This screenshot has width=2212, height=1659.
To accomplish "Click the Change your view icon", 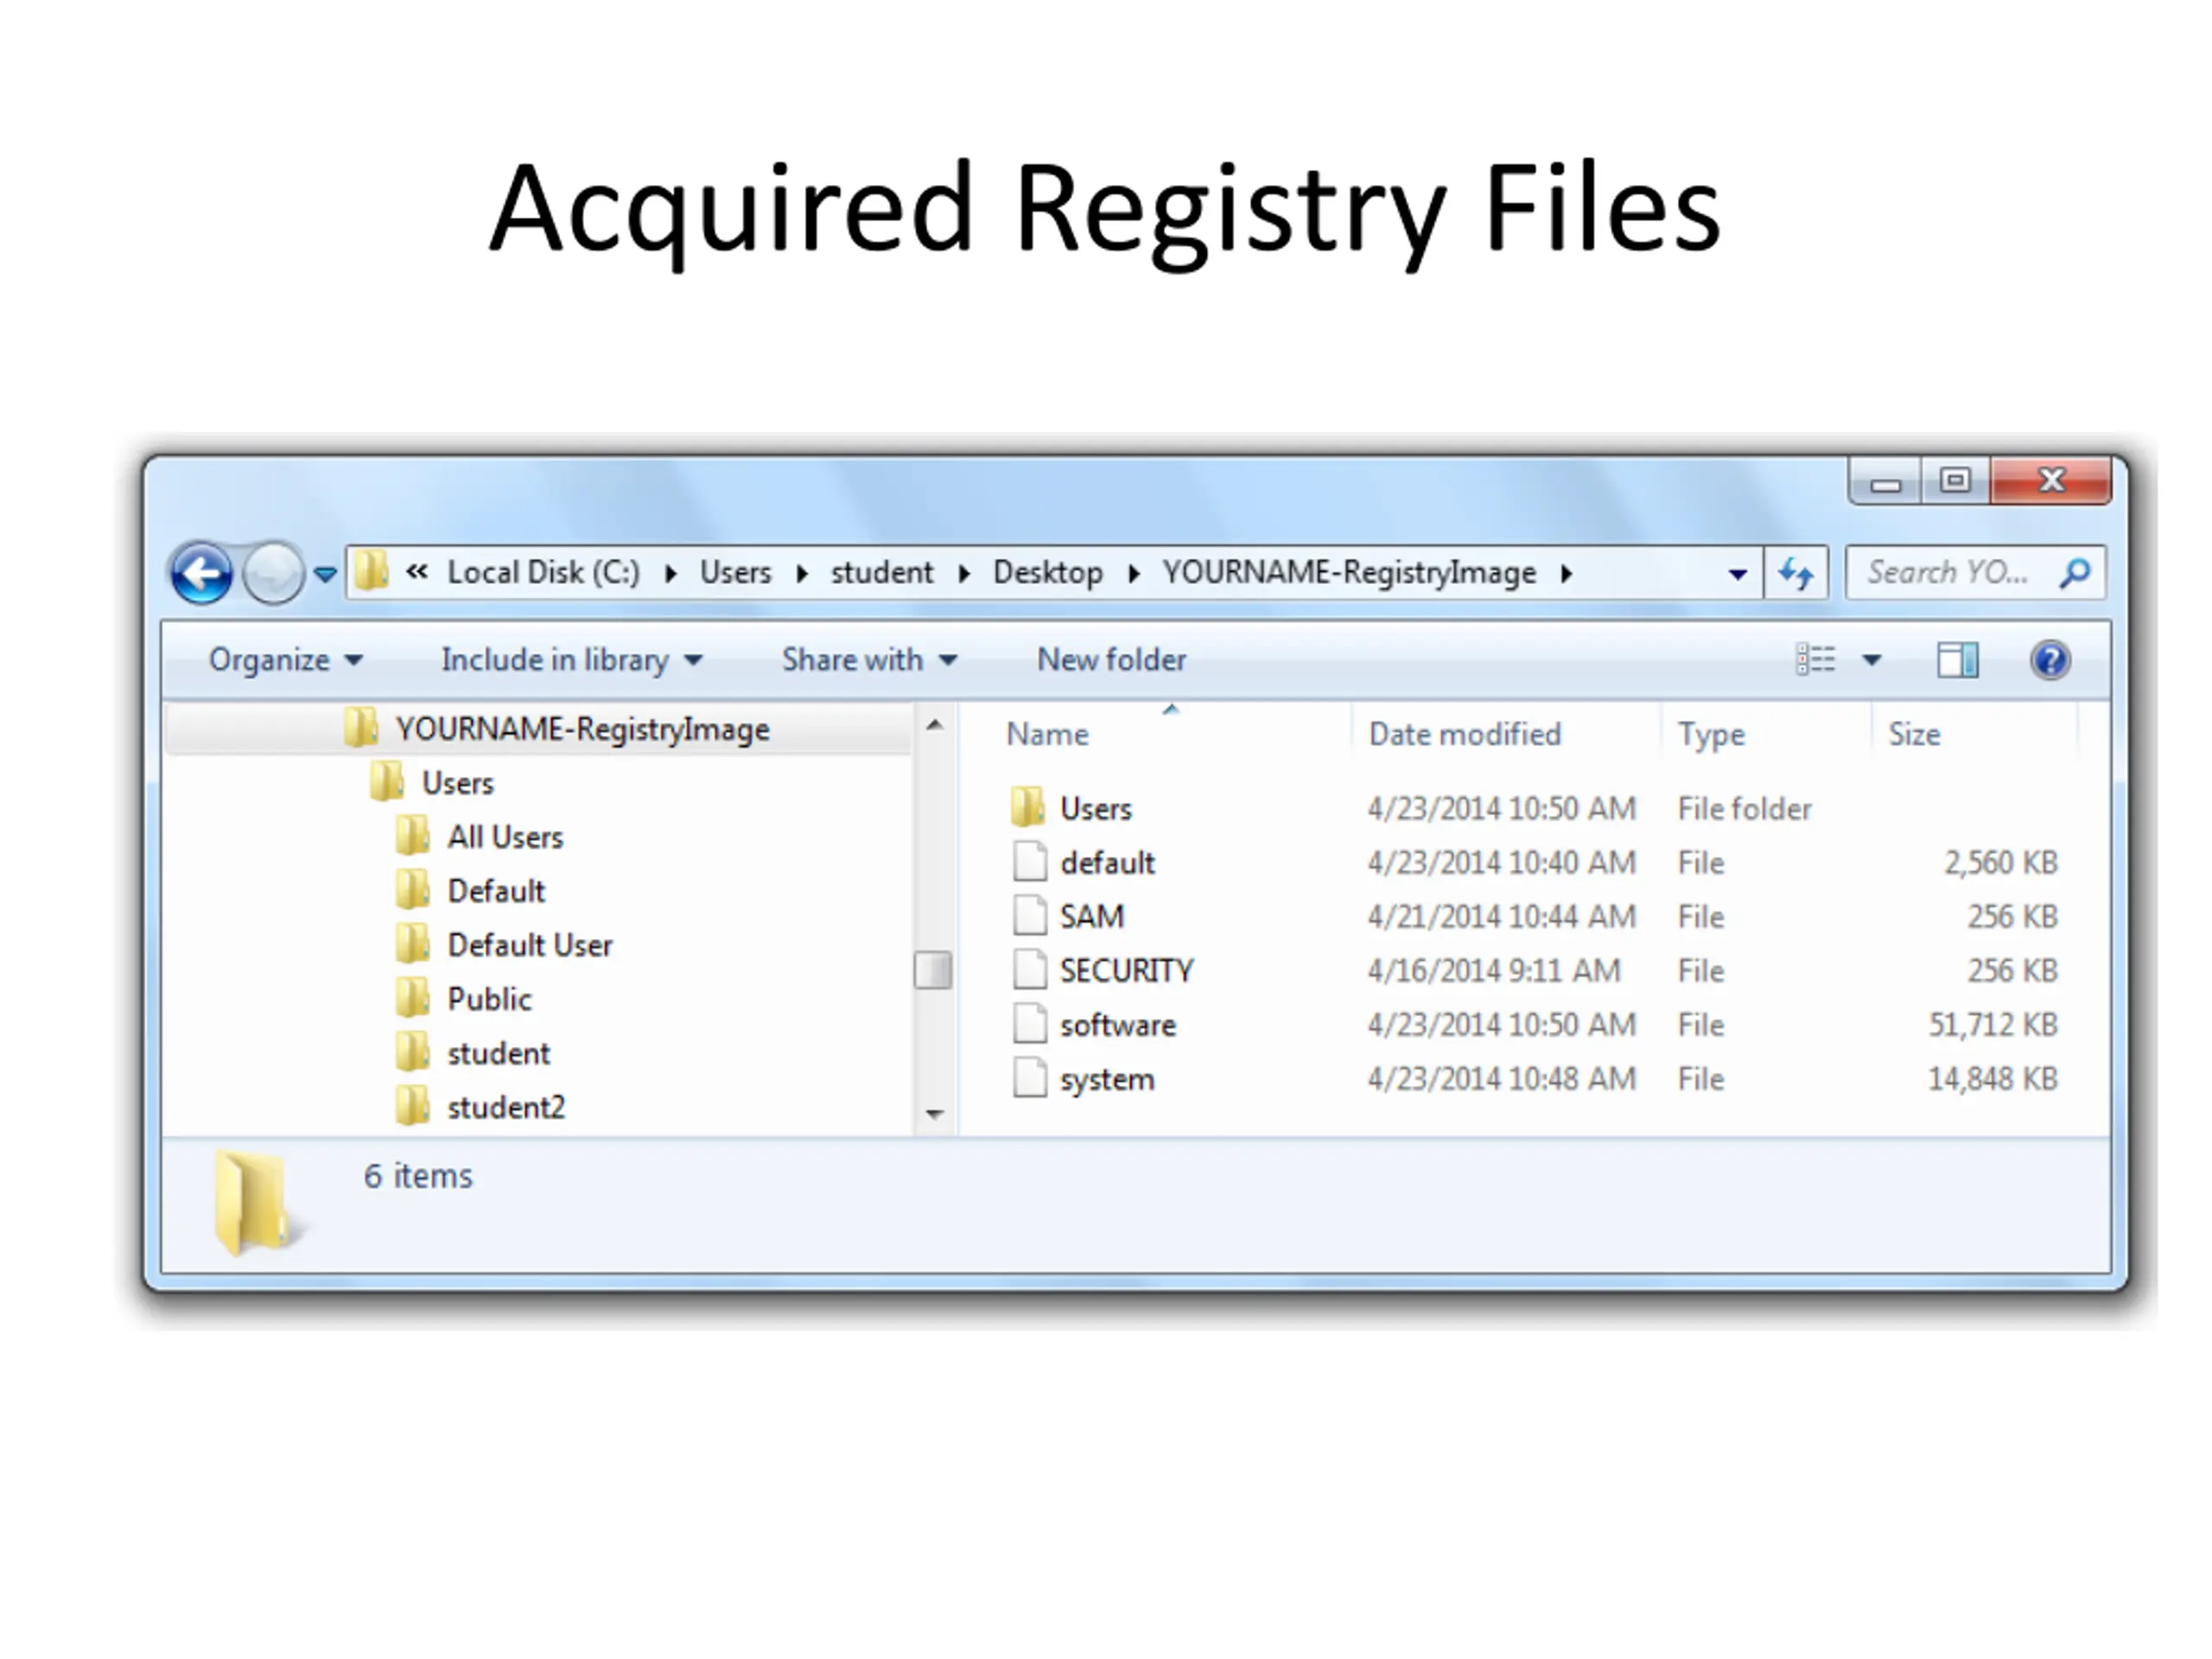I will point(1815,660).
